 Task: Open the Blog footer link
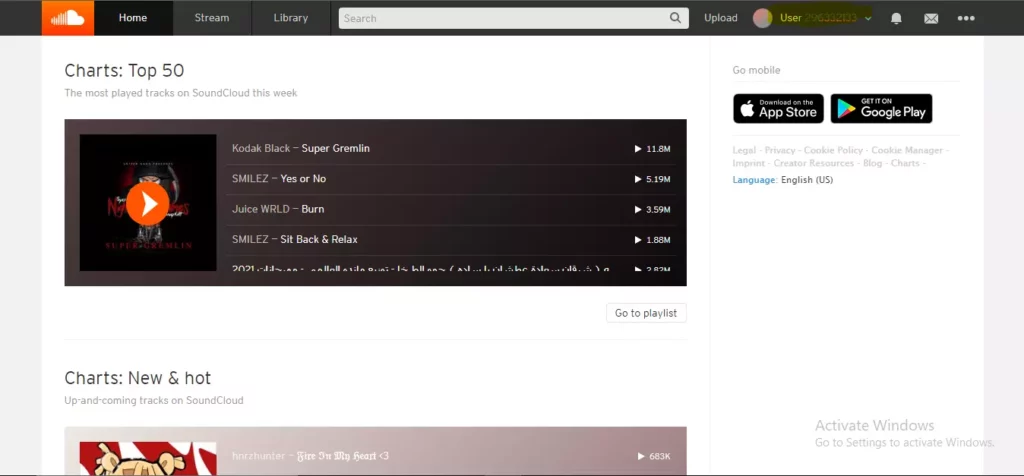872,163
